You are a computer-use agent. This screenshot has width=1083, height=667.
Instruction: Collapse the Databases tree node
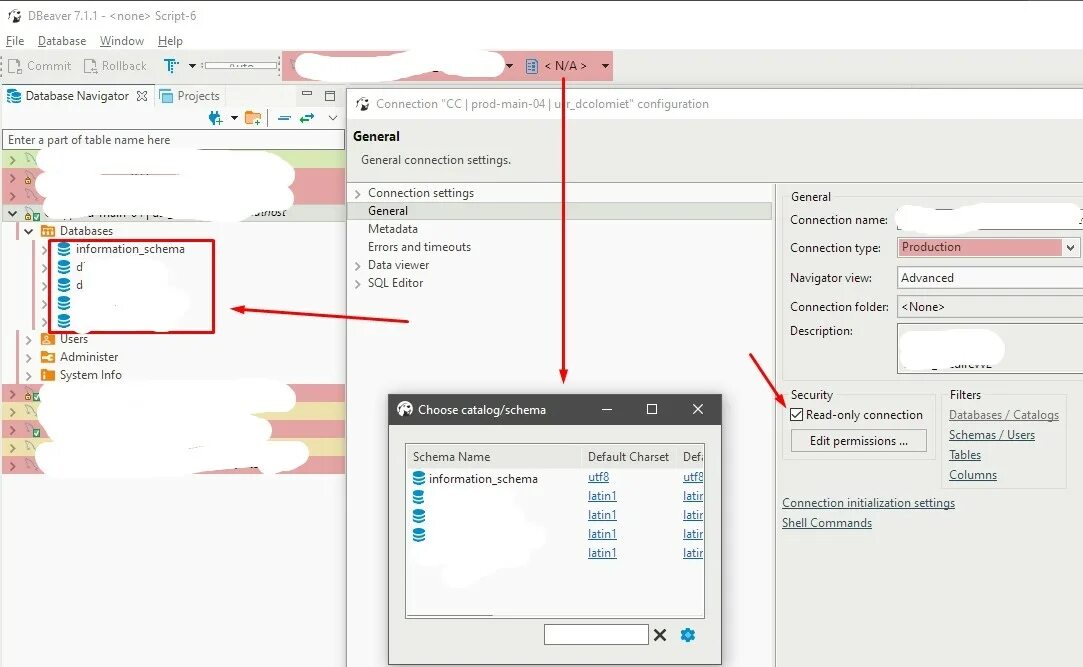[28, 231]
